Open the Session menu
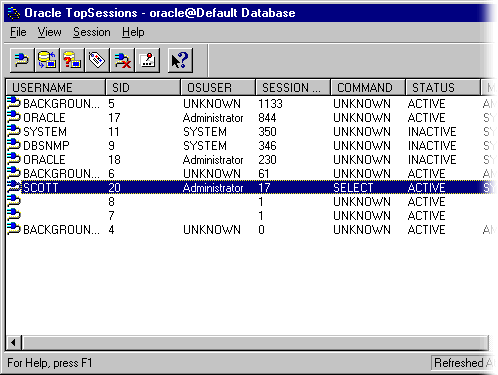The width and height of the screenshot is (498, 375). click(92, 32)
